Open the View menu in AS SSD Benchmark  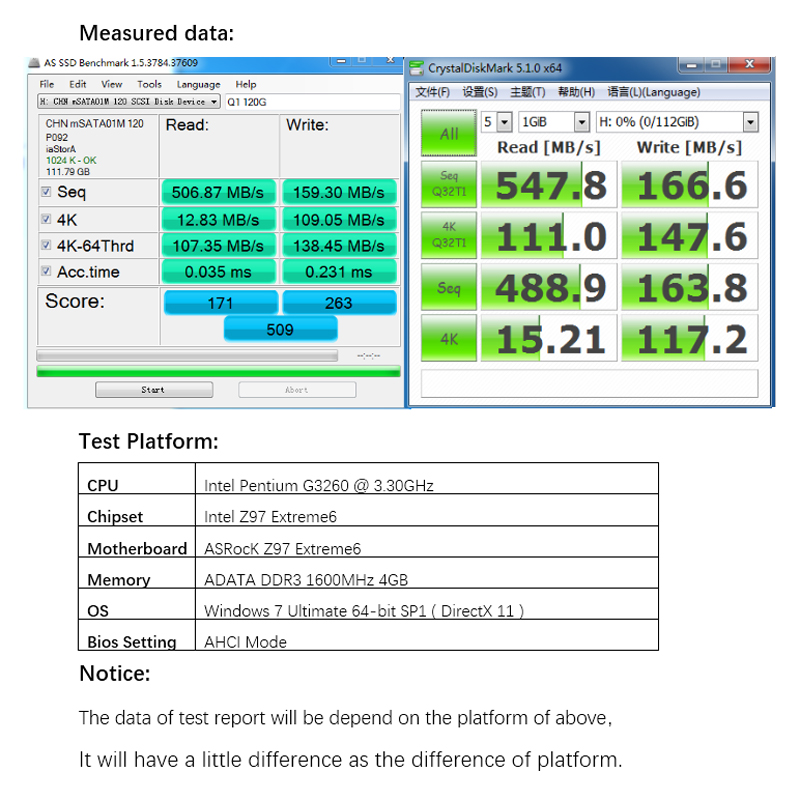coord(111,84)
